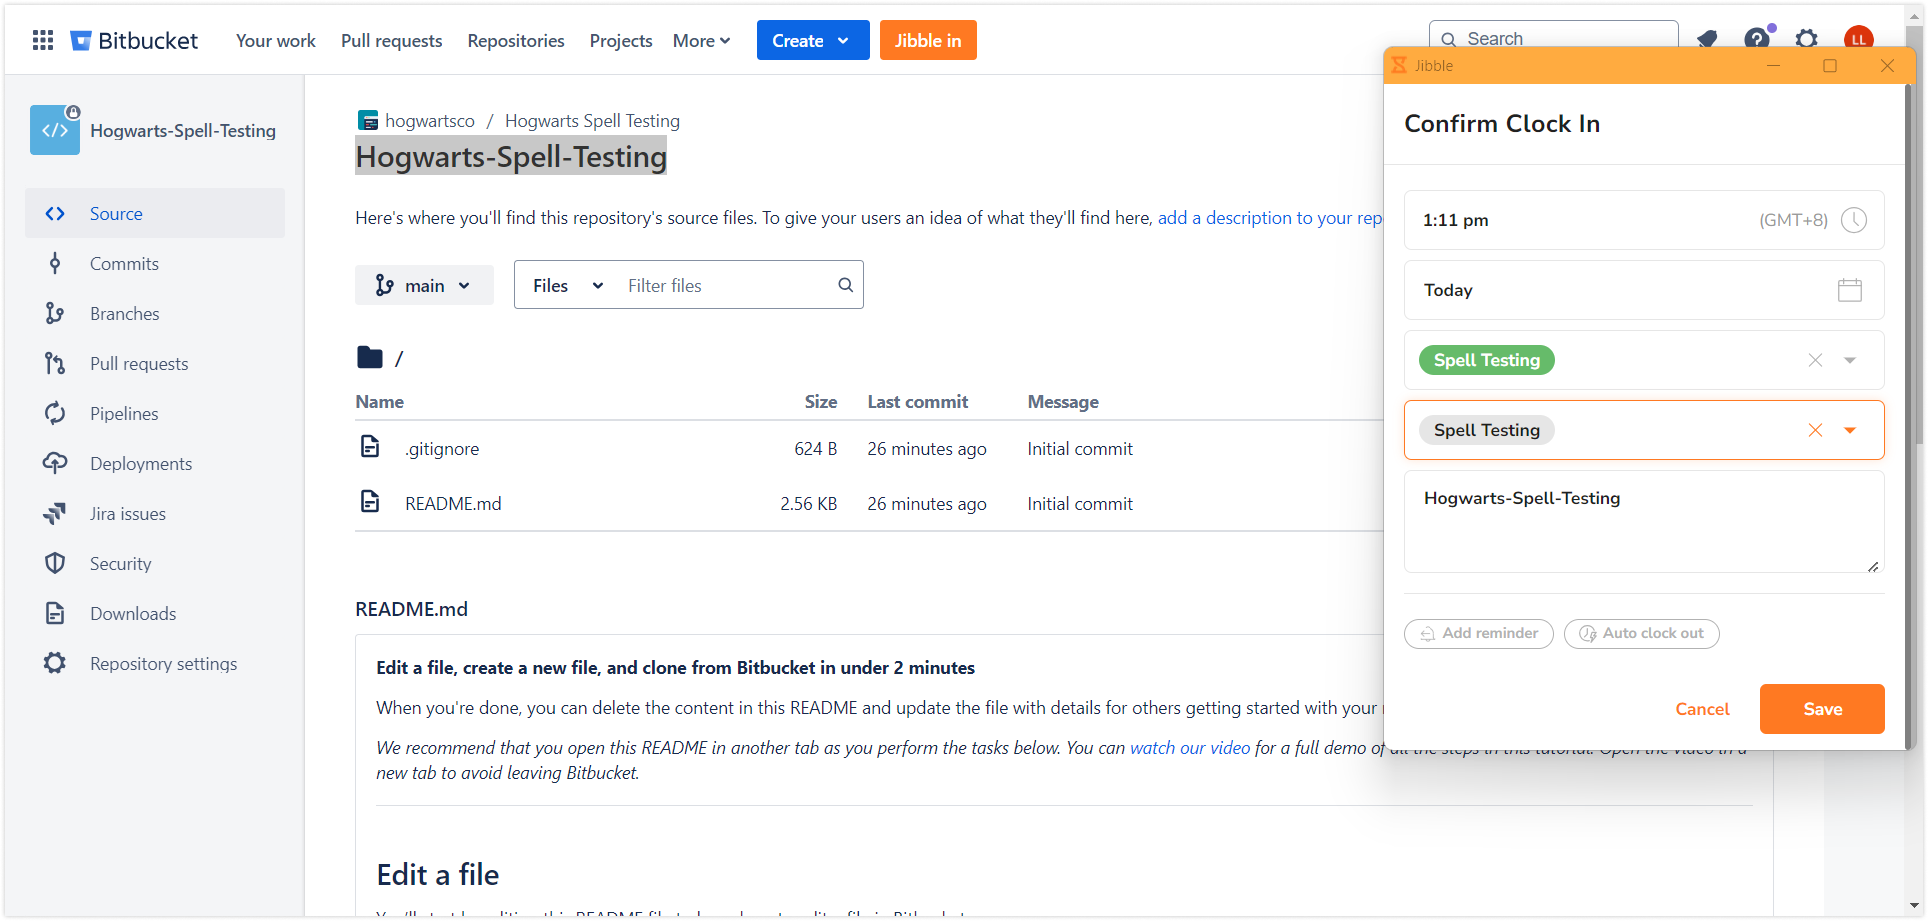Image resolution: width=1928 pixels, height=921 pixels.
Task: Open the README.md file
Action: 453,504
